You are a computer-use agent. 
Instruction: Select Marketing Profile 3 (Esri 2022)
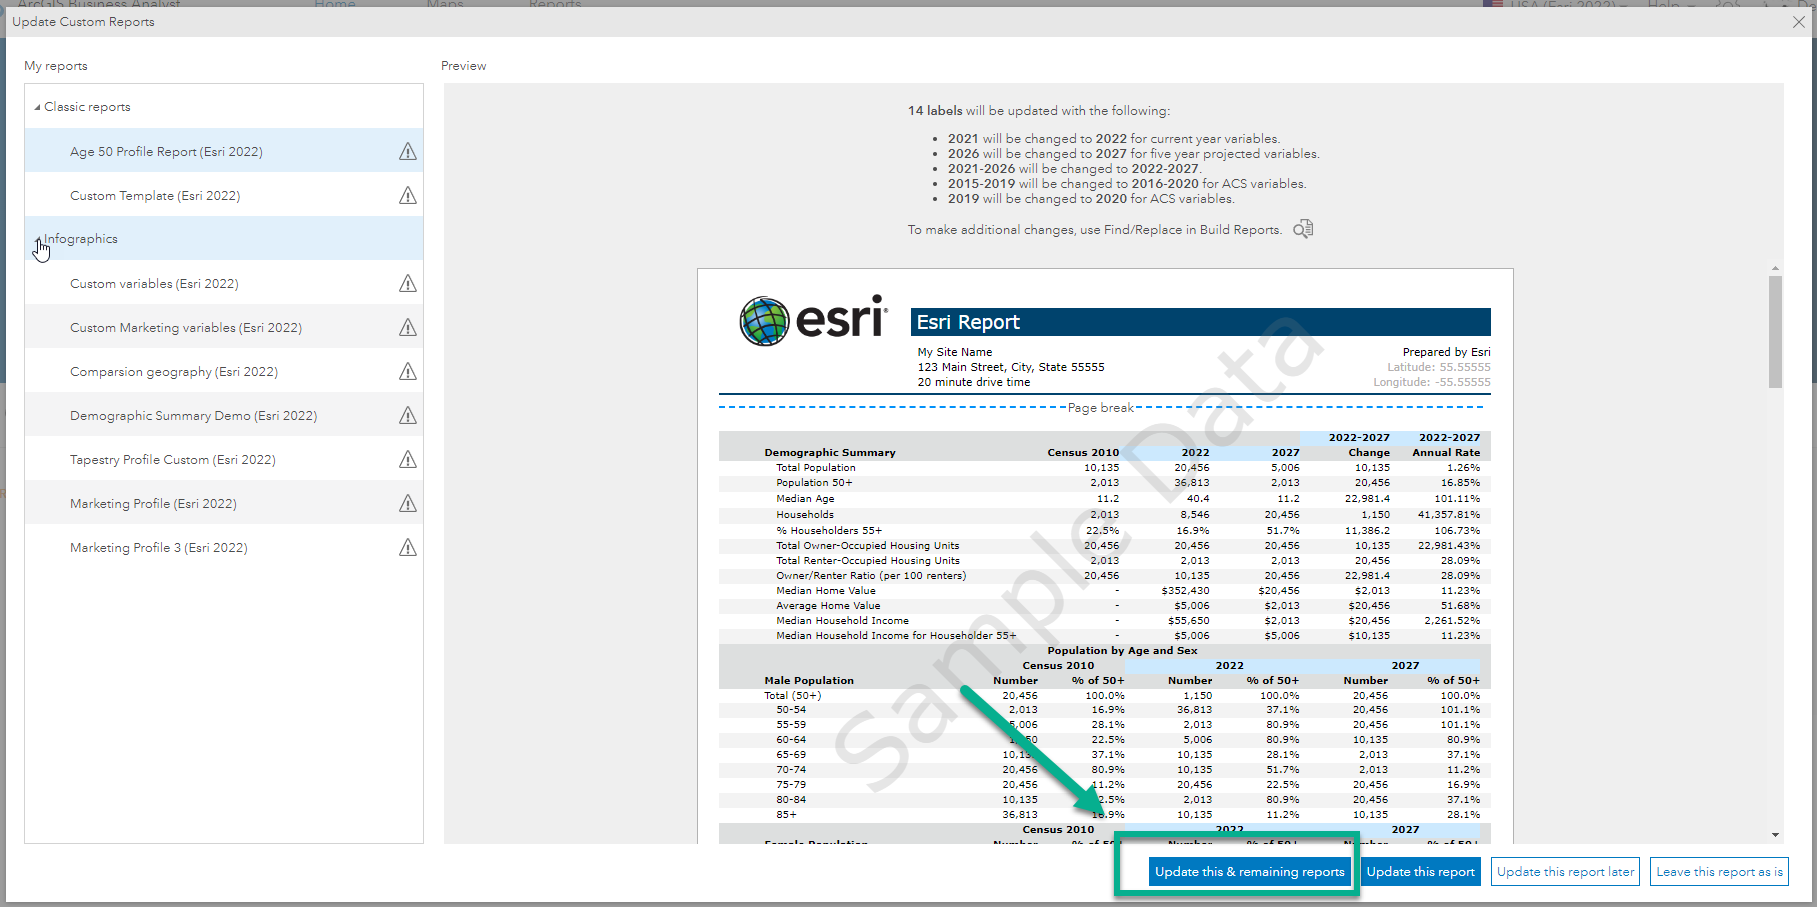coord(224,548)
